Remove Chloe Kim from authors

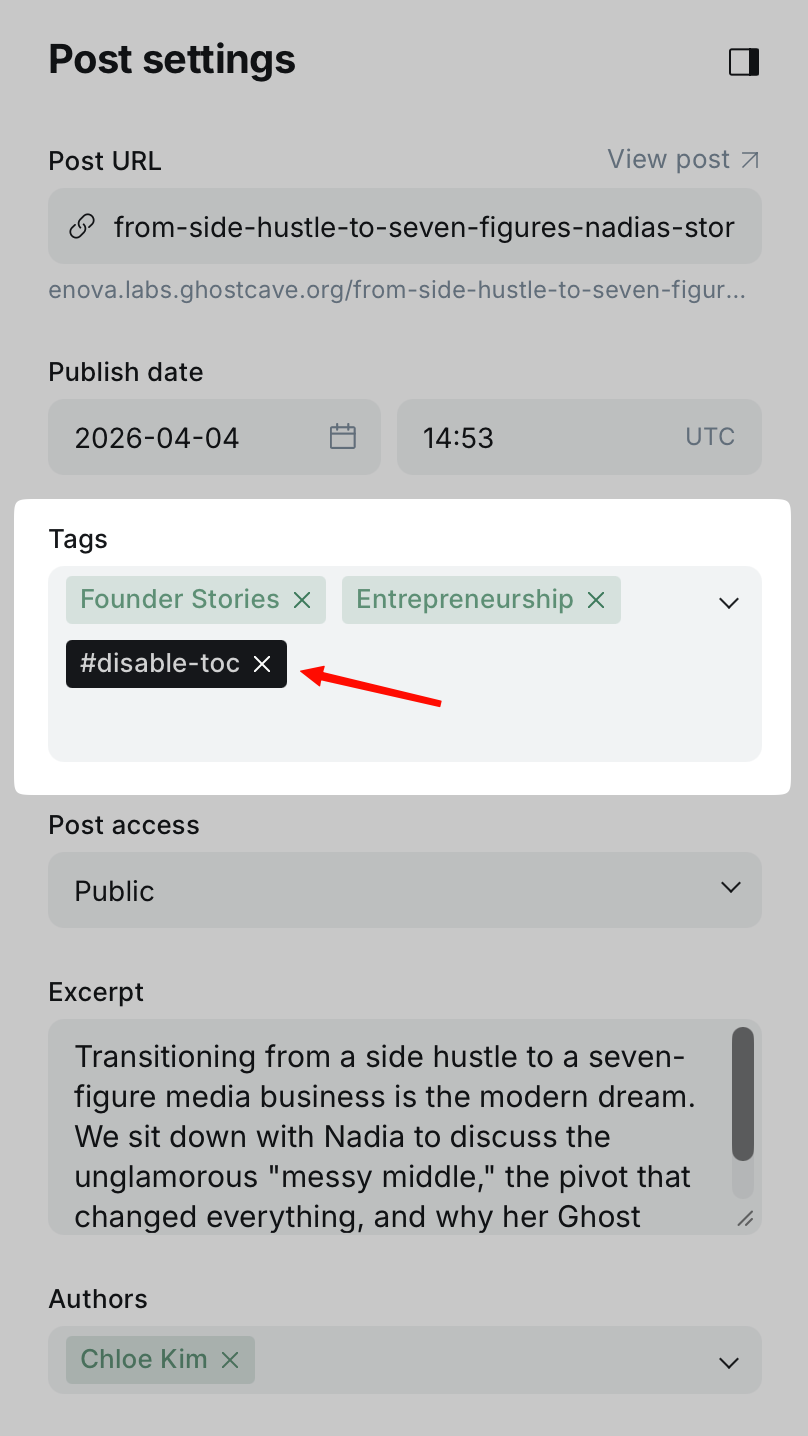[x=230, y=1360]
